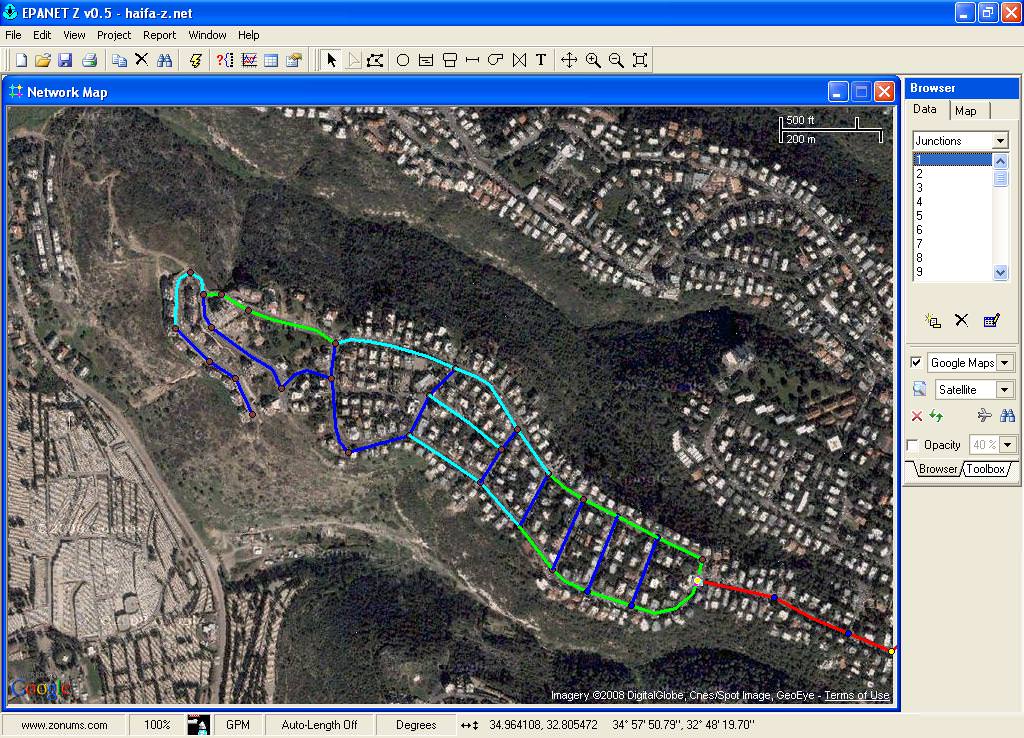Viewport: 1024px width, 738px height.
Task: Select the Add Label T tool
Action: click(x=541, y=61)
